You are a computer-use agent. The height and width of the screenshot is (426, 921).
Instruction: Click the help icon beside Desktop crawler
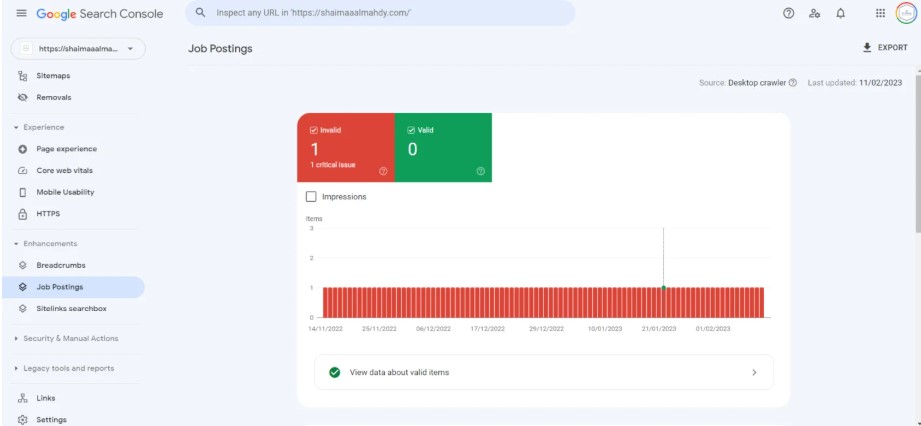coord(793,83)
